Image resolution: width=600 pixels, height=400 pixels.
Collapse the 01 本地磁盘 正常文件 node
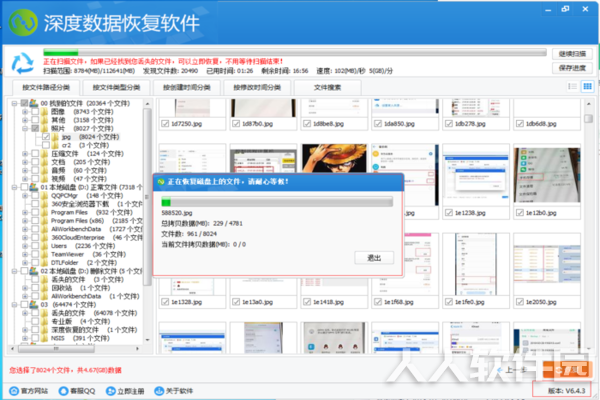14,187
